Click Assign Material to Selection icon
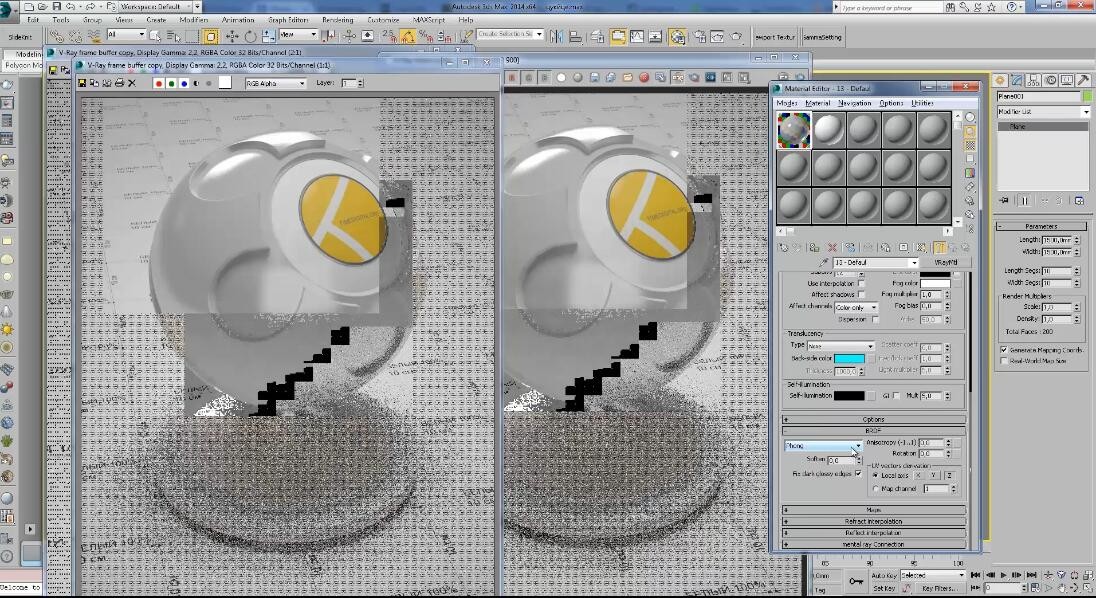The image size is (1096, 598). [815, 247]
